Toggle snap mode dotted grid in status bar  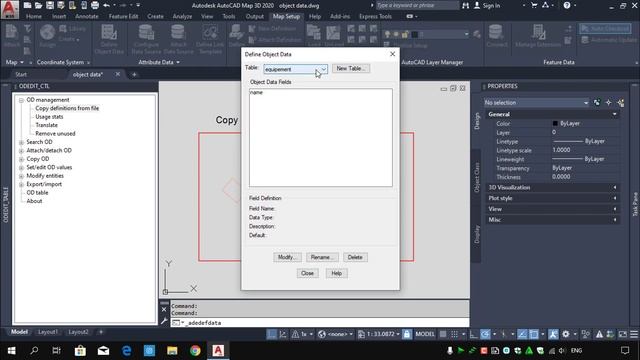point(454,334)
